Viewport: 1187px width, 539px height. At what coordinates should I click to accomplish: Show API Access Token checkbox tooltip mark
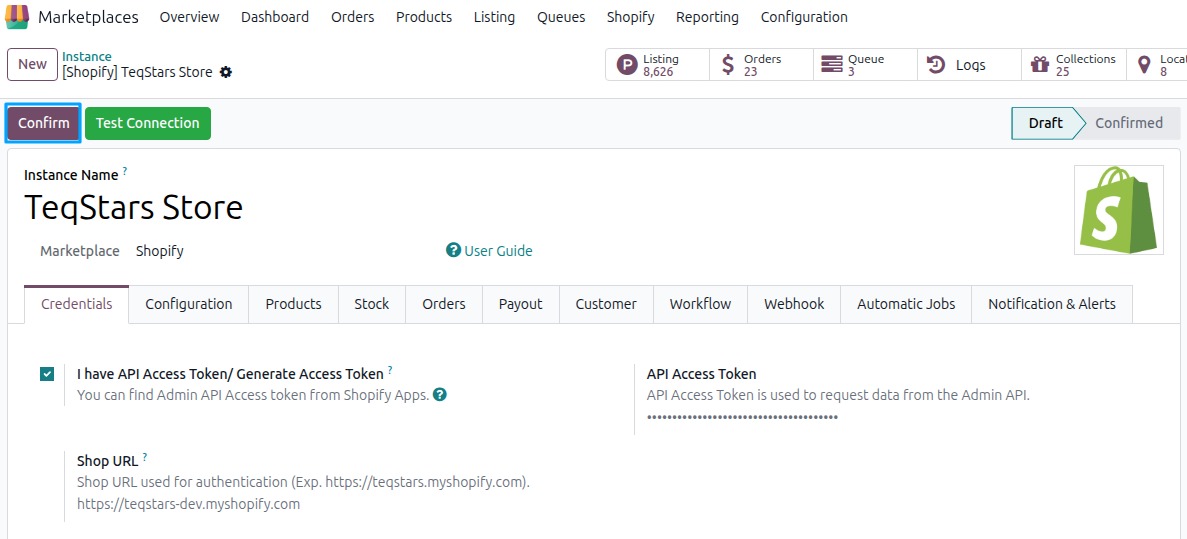click(390, 370)
